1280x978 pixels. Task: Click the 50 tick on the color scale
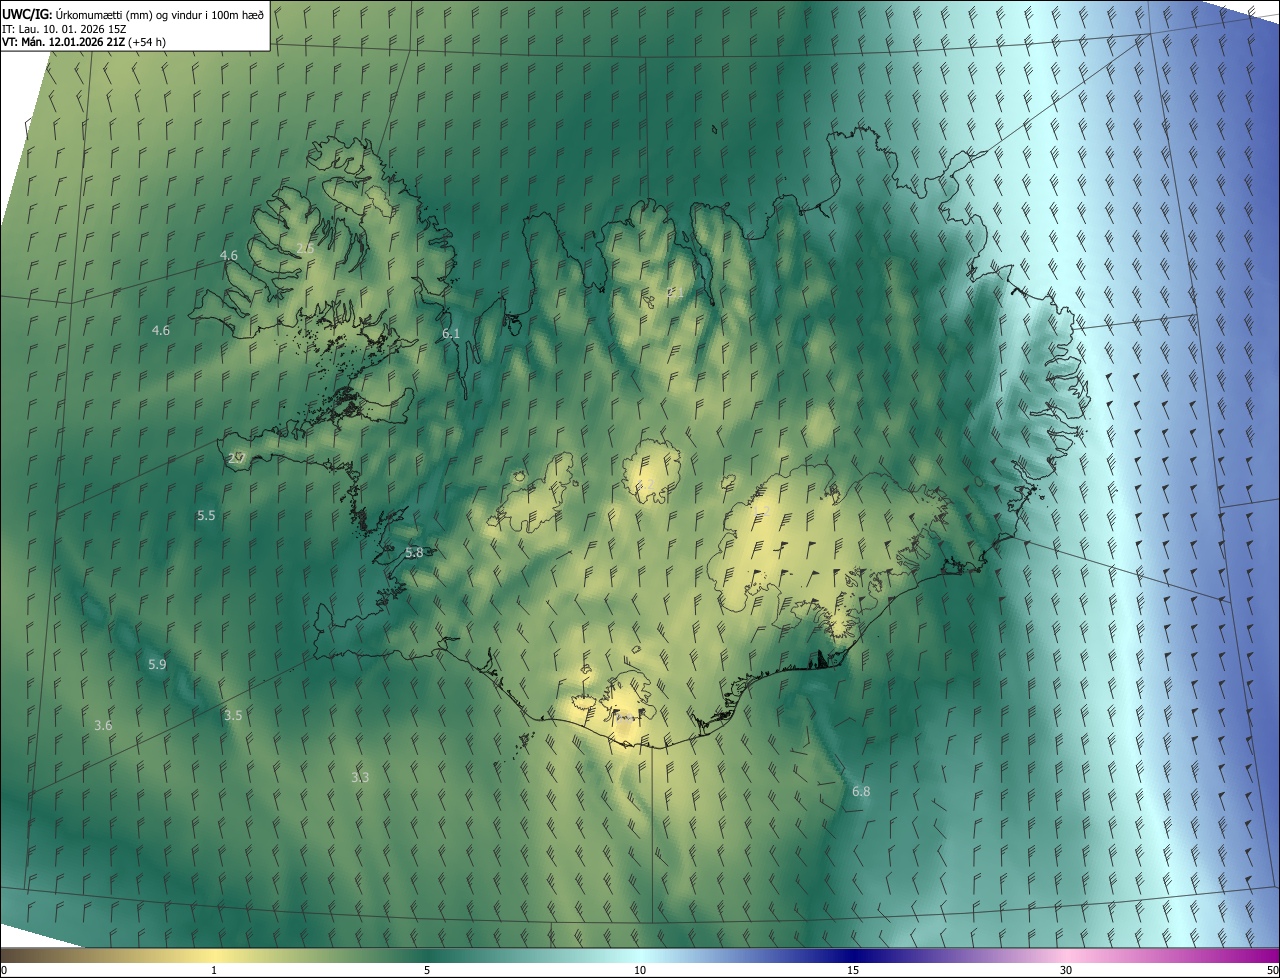click(x=1272, y=970)
